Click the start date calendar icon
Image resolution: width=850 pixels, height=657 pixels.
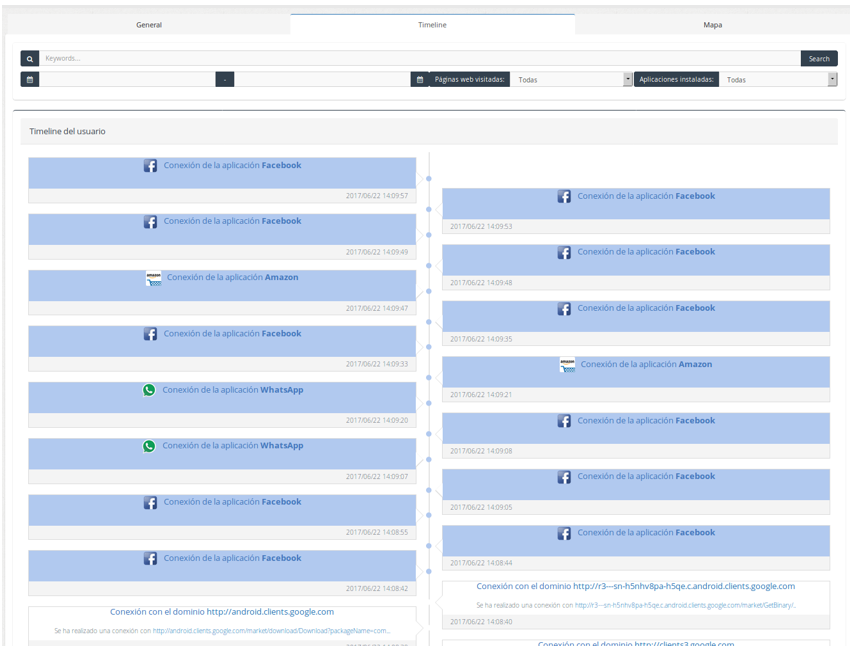30,79
